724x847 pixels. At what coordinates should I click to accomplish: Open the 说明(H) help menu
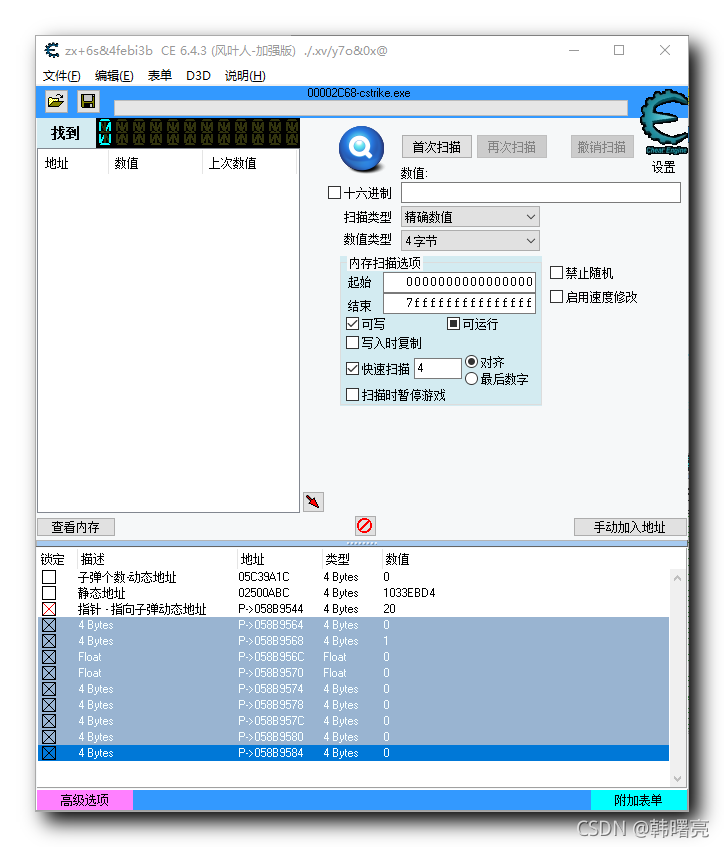click(x=245, y=76)
